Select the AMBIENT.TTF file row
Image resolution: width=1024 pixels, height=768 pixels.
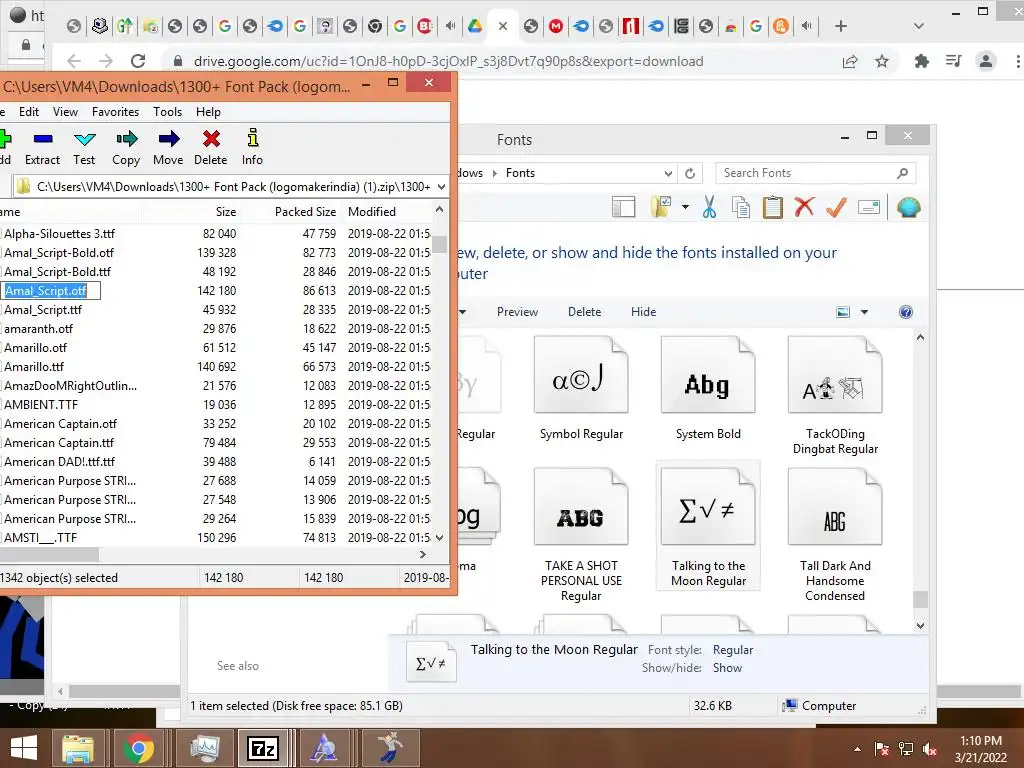[x=216, y=405]
